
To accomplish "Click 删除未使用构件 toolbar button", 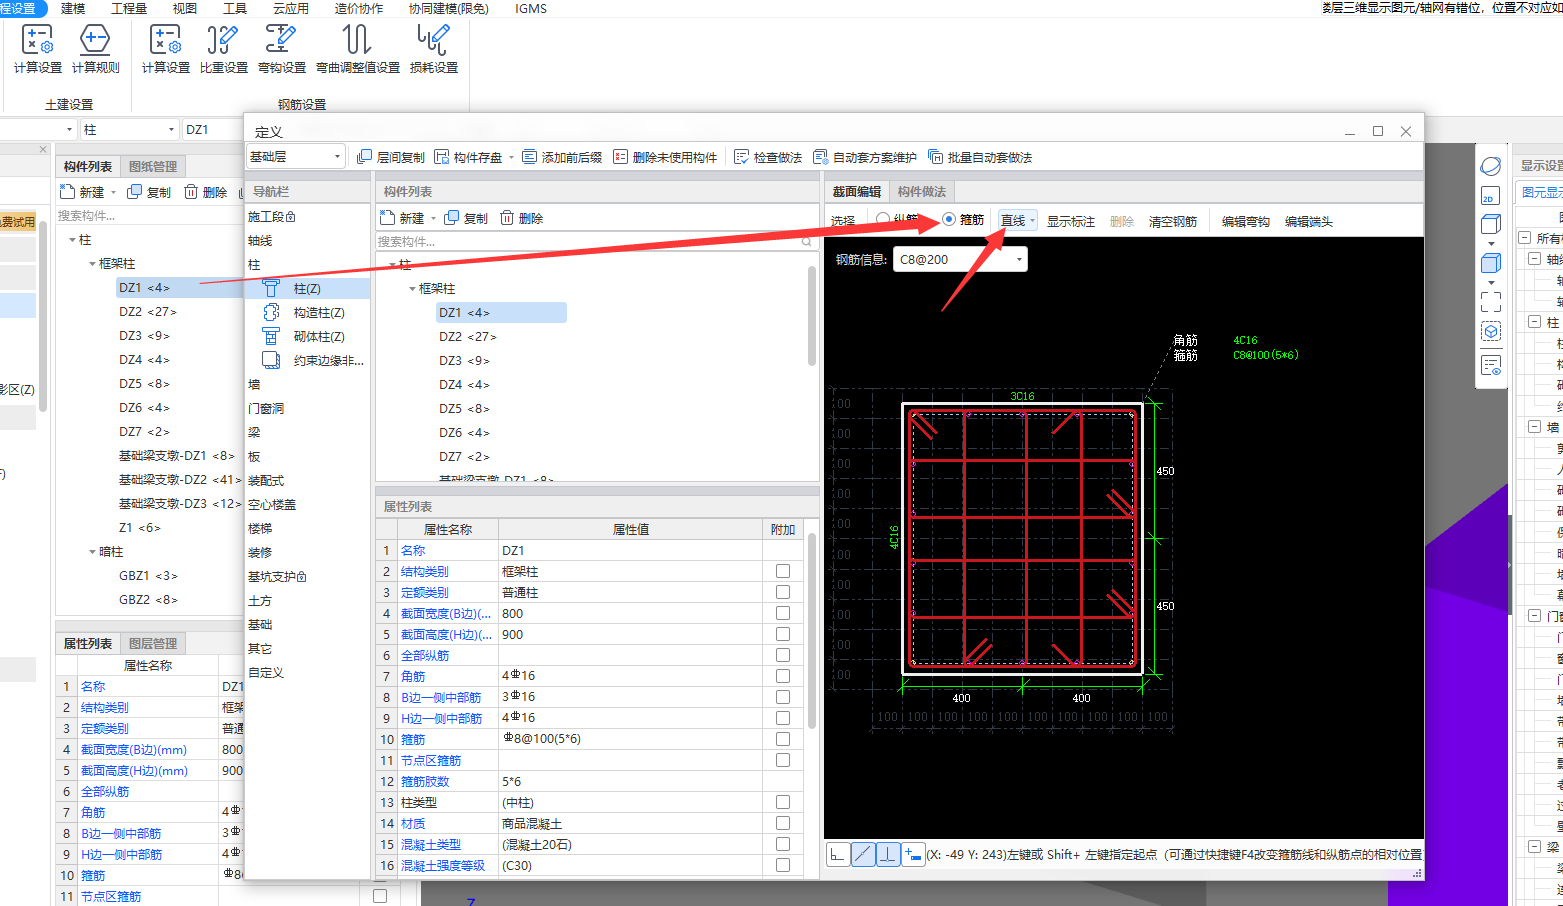I will coord(665,157).
